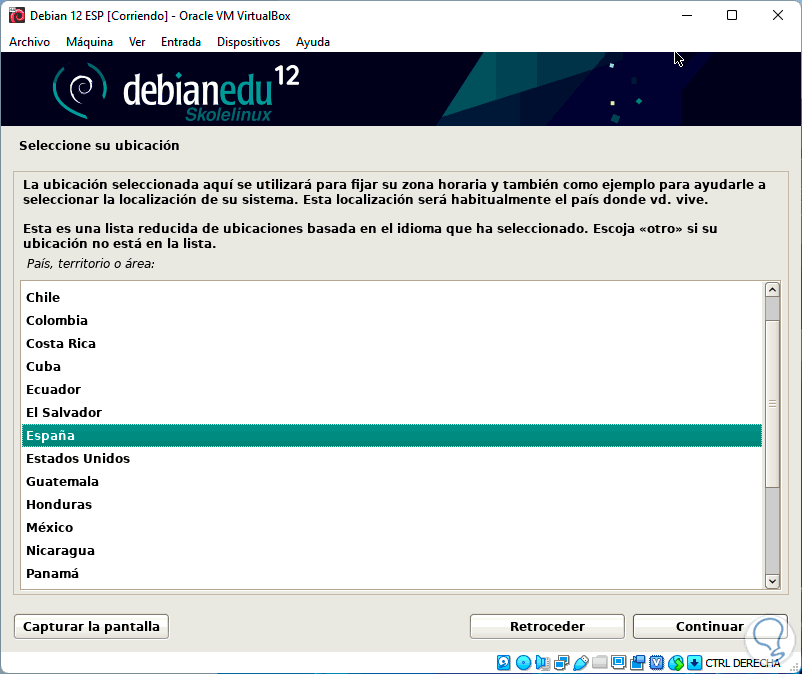Click the VirtualBox window title icon
Image resolution: width=802 pixels, height=674 pixels.
tap(17, 16)
